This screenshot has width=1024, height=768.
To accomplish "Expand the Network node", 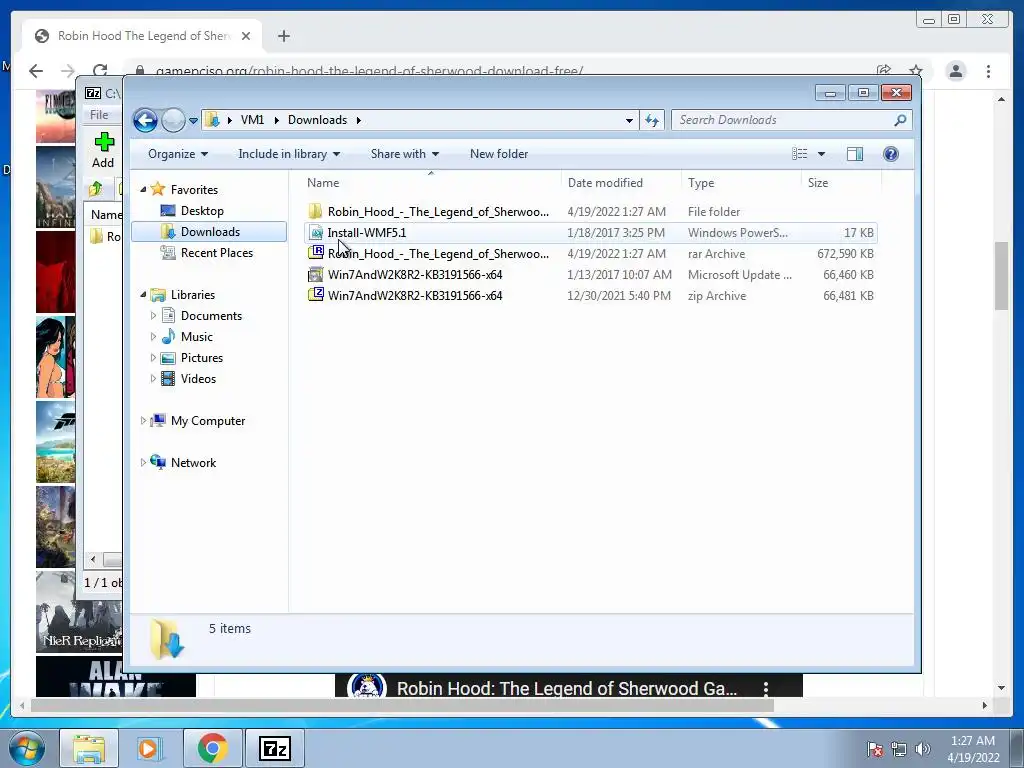I will pyautogui.click(x=143, y=462).
